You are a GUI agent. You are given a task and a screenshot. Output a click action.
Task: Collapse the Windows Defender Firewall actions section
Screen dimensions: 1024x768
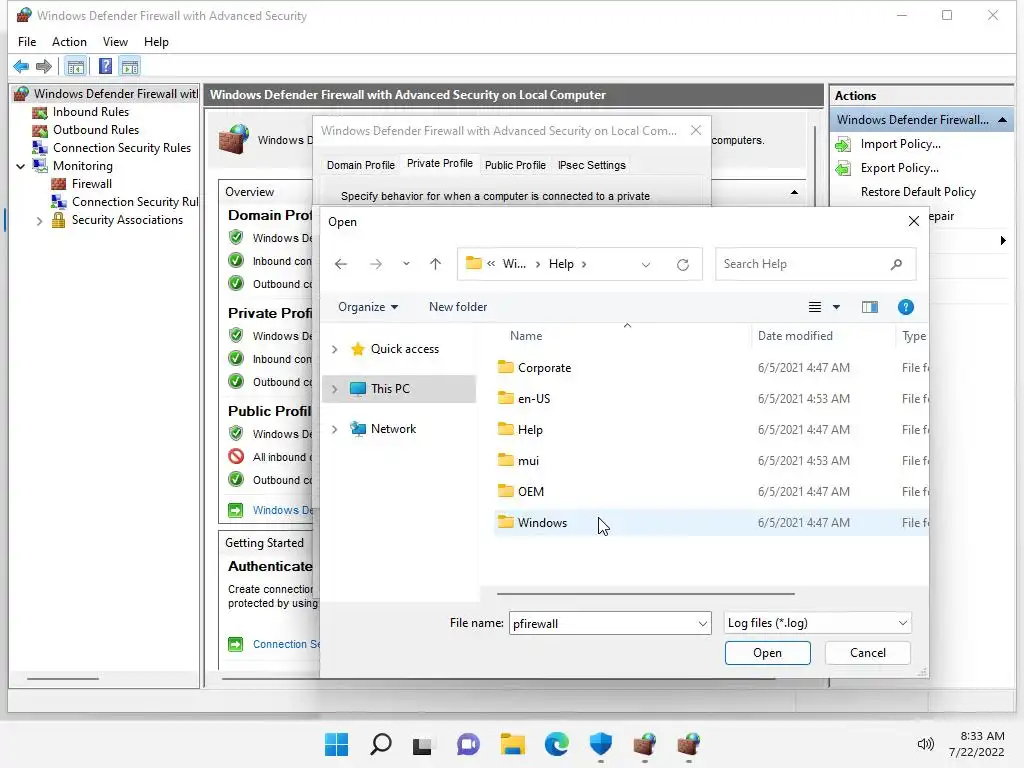(1002, 120)
